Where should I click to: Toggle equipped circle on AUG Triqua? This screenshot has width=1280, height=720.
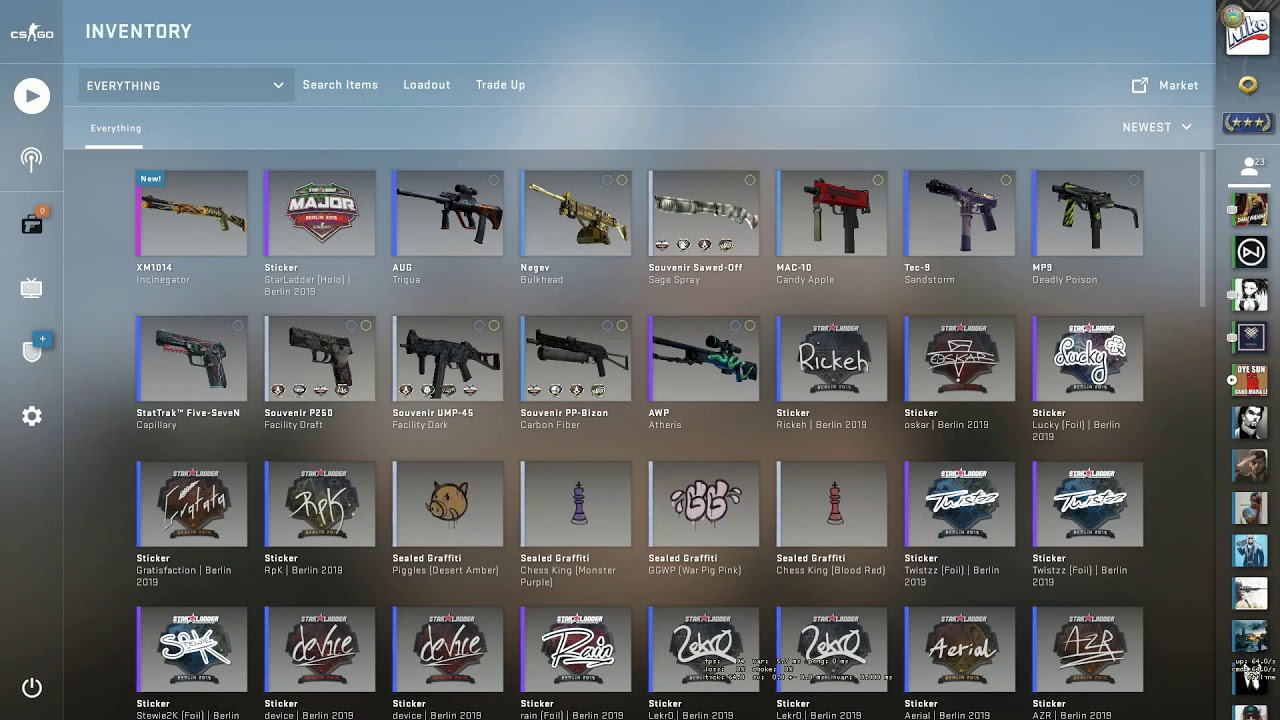point(494,180)
